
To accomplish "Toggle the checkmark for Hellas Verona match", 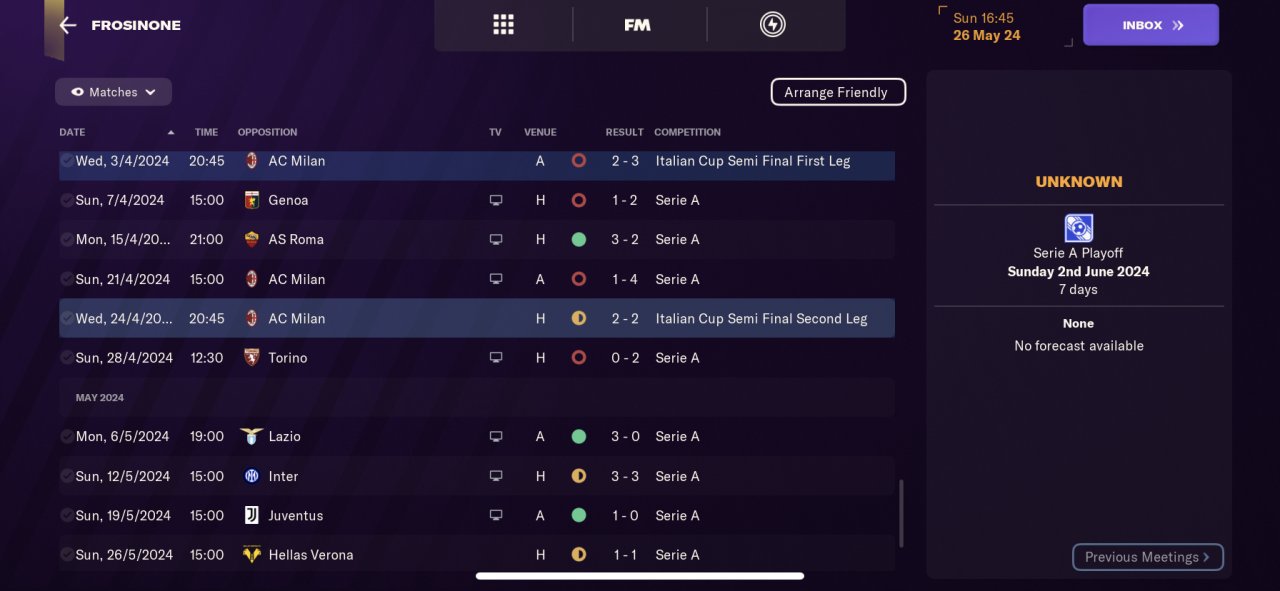I will 66,555.
